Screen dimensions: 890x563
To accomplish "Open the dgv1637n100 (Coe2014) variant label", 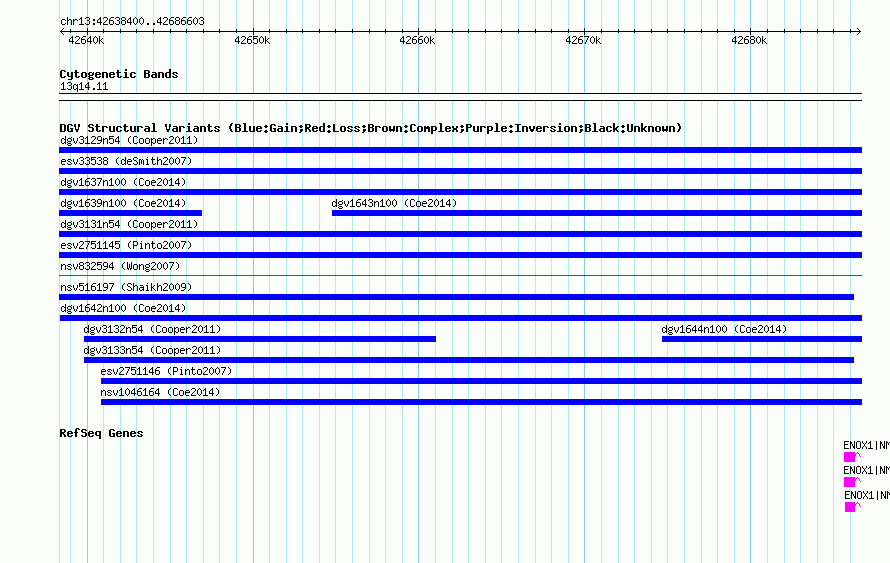I will point(123,182).
